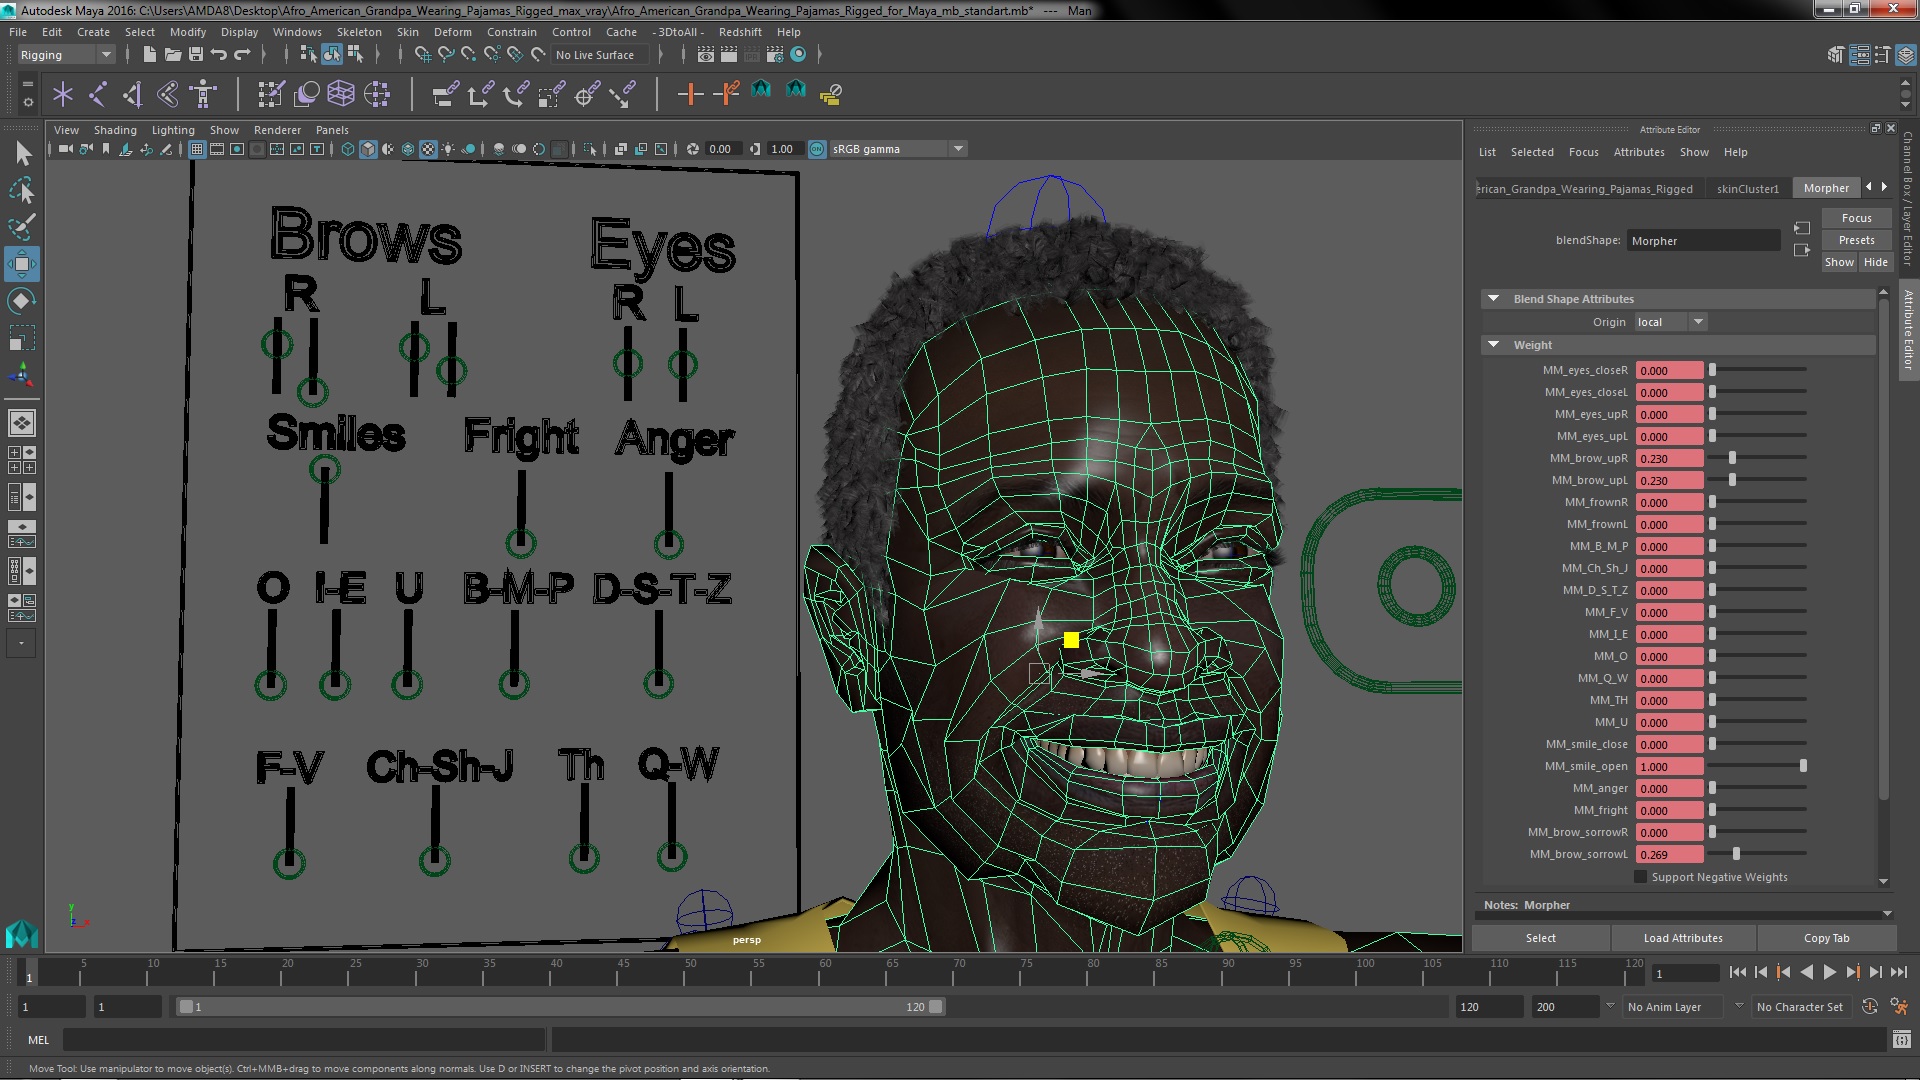Toggle isolate select in viewport toolbar
The width and height of the screenshot is (1920, 1080).
(590, 149)
